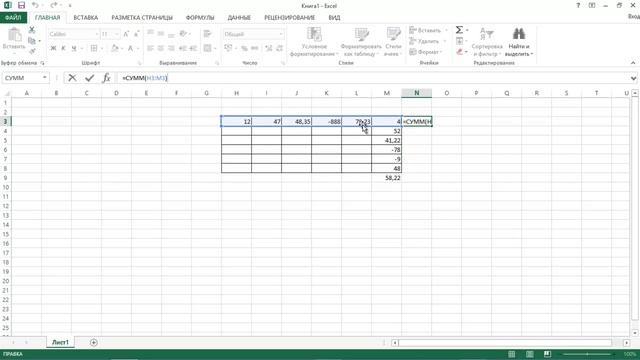Switch to the ВИД tab
Viewport: 640px width, 360px height.
(334, 18)
